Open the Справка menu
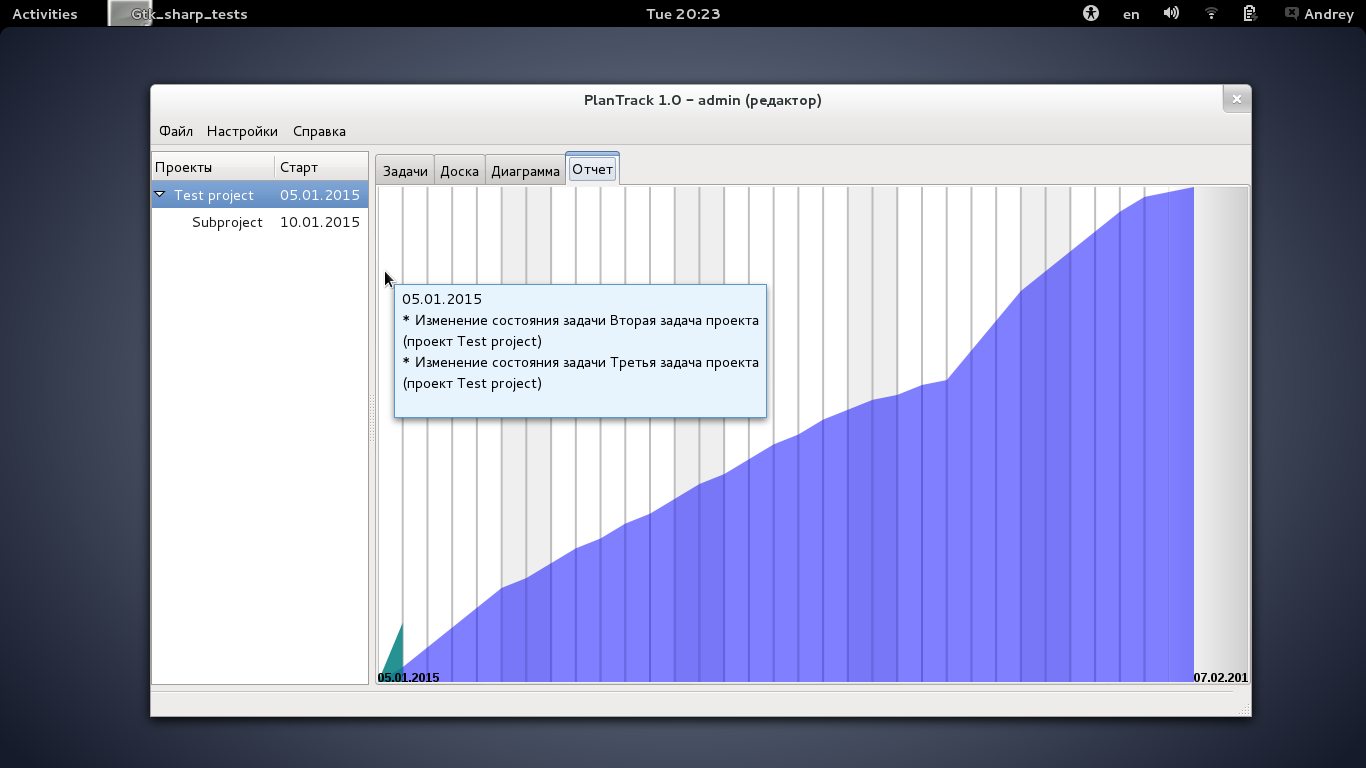Viewport: 1366px width, 768px height. coord(319,131)
